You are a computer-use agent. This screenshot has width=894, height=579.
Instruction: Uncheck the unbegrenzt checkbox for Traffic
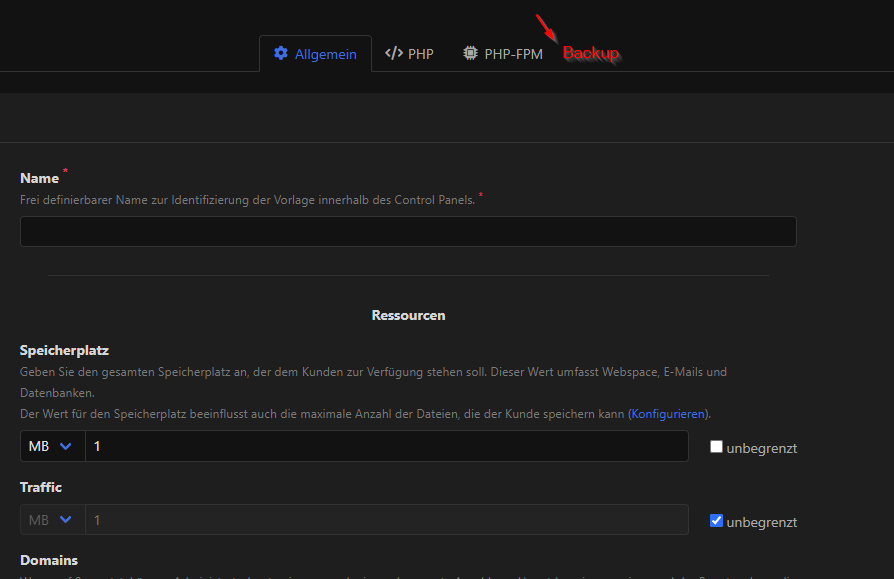click(x=716, y=521)
